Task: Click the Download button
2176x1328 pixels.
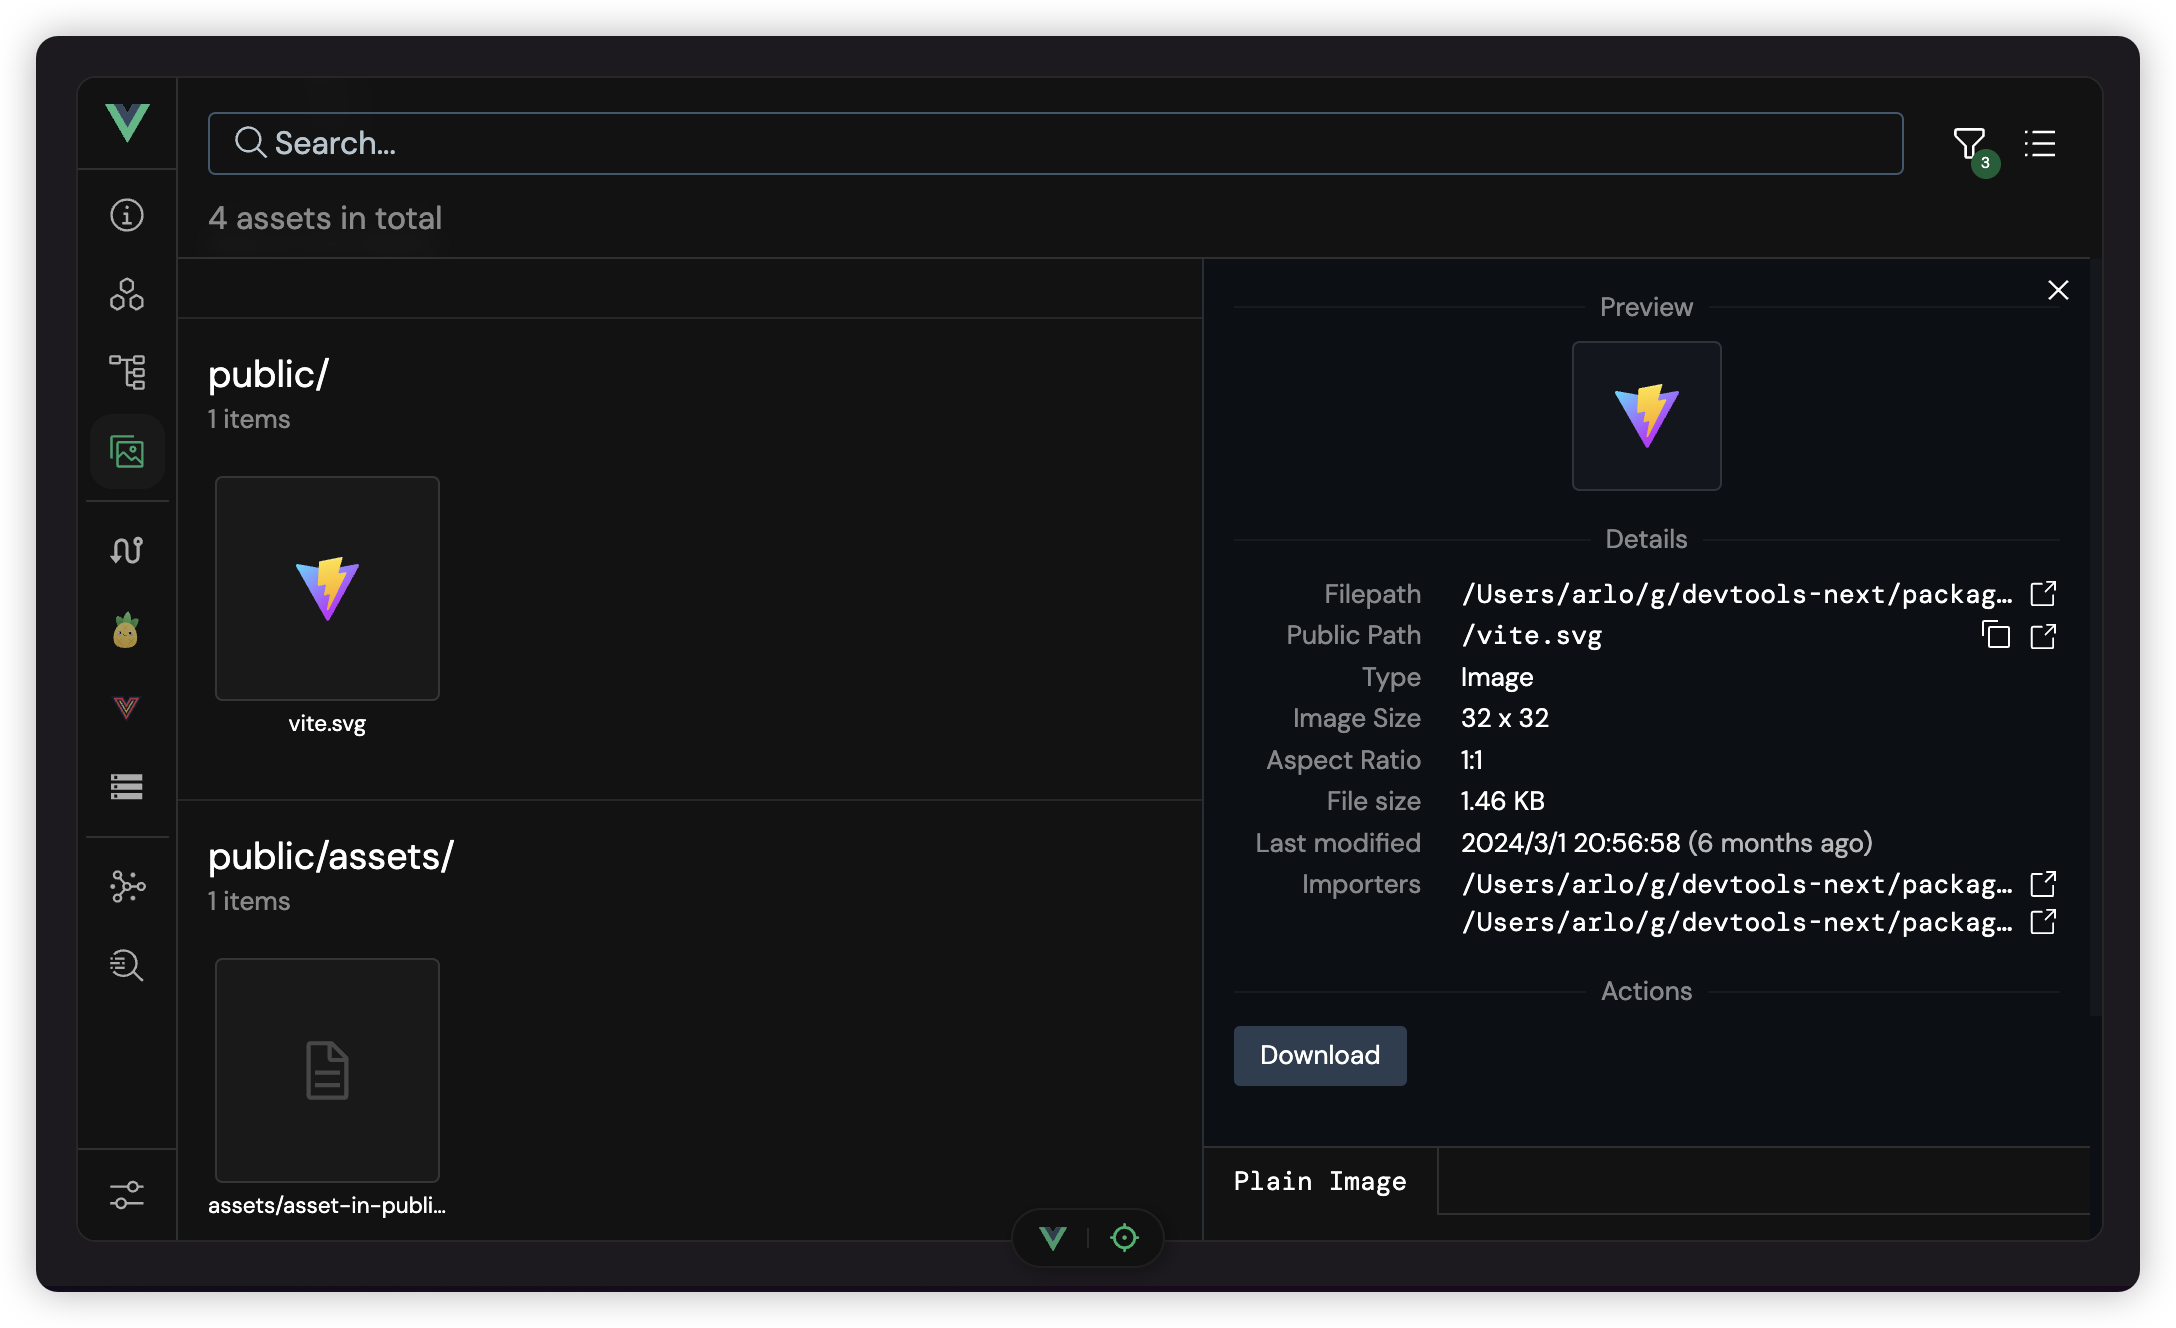Action: coord(1320,1055)
